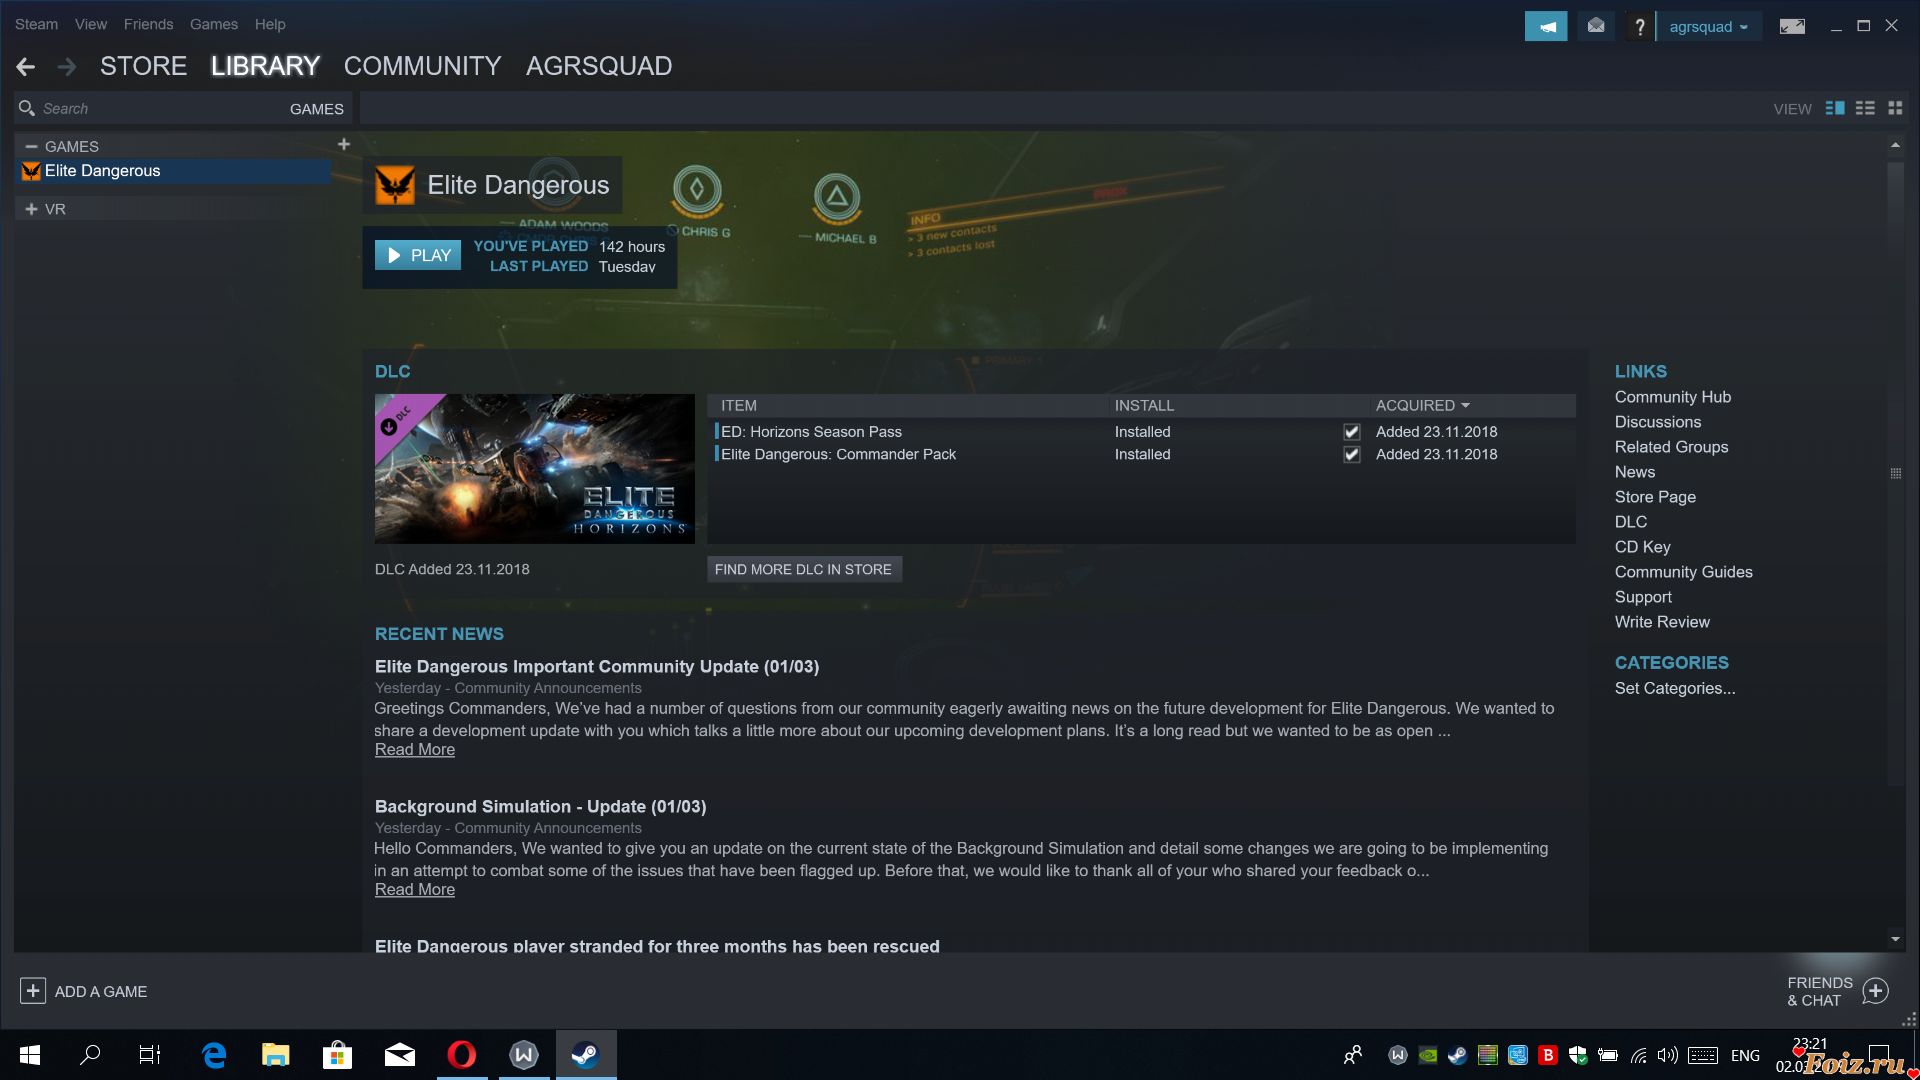Viewport: 1920px width, 1080px height.
Task: Click the plus icon beside GAMES header
Action: (344, 144)
